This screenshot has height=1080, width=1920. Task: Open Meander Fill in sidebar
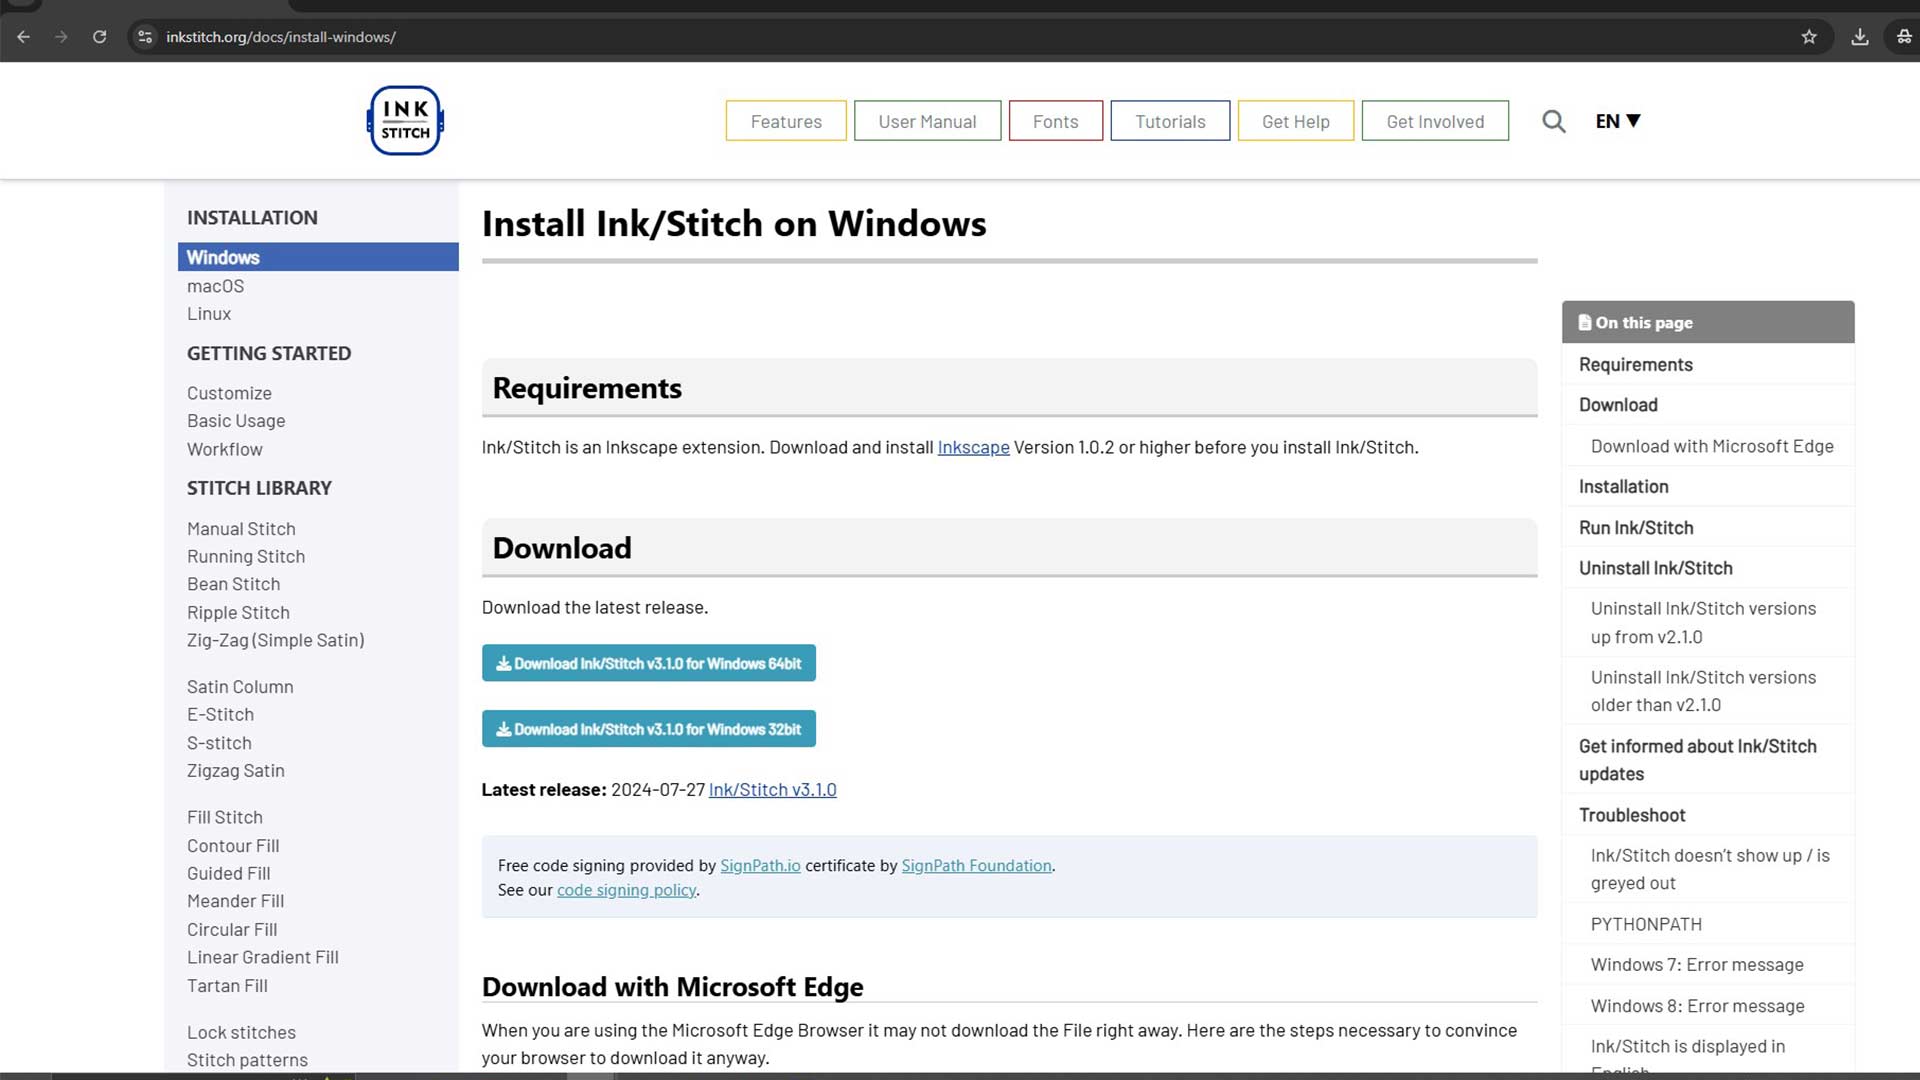(x=235, y=901)
